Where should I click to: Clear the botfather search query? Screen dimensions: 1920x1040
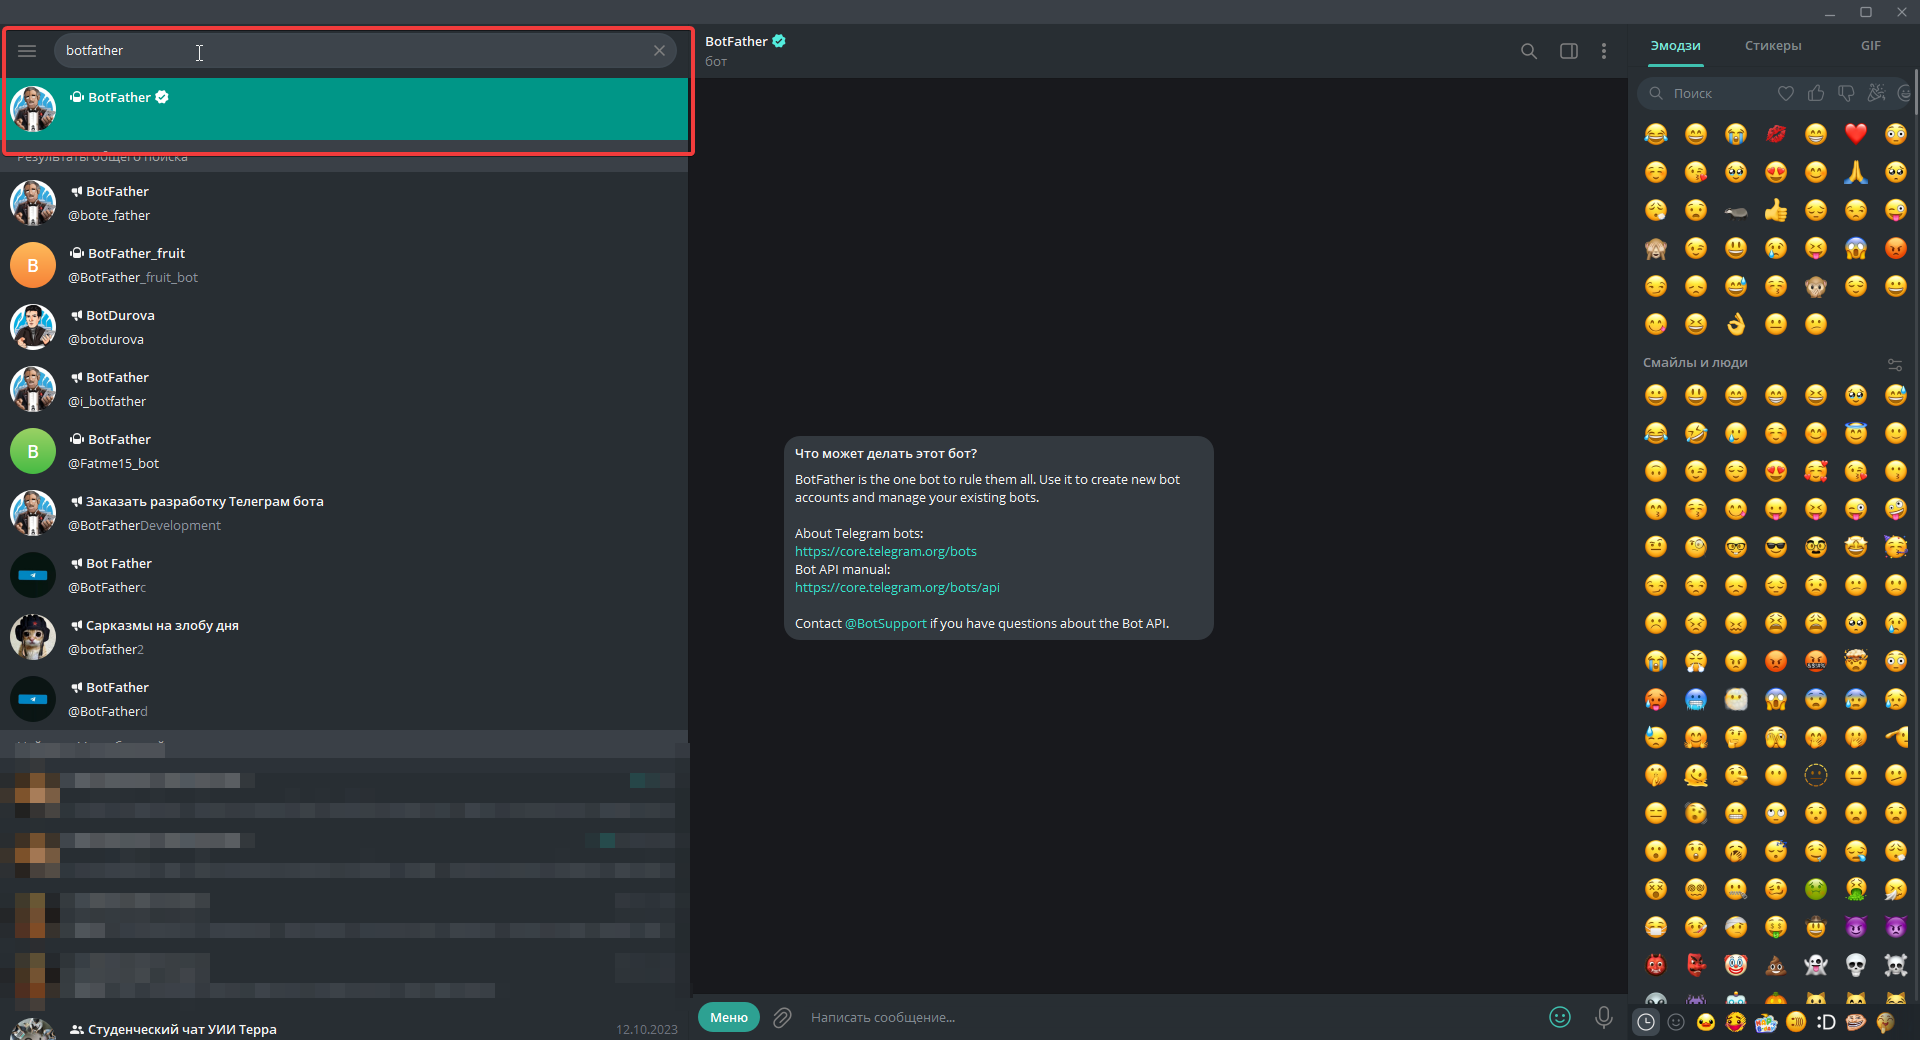click(659, 51)
